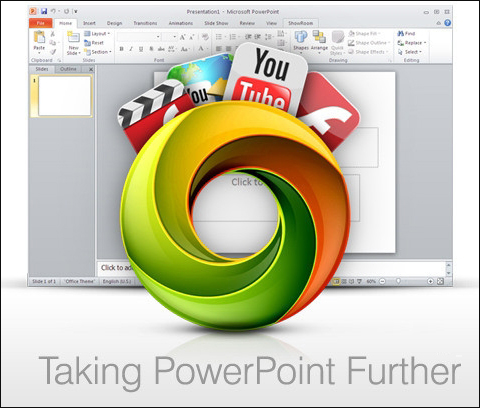This screenshot has height=408, width=480.
Task: Open the Character Spacing dropdown
Action: tap(172, 49)
